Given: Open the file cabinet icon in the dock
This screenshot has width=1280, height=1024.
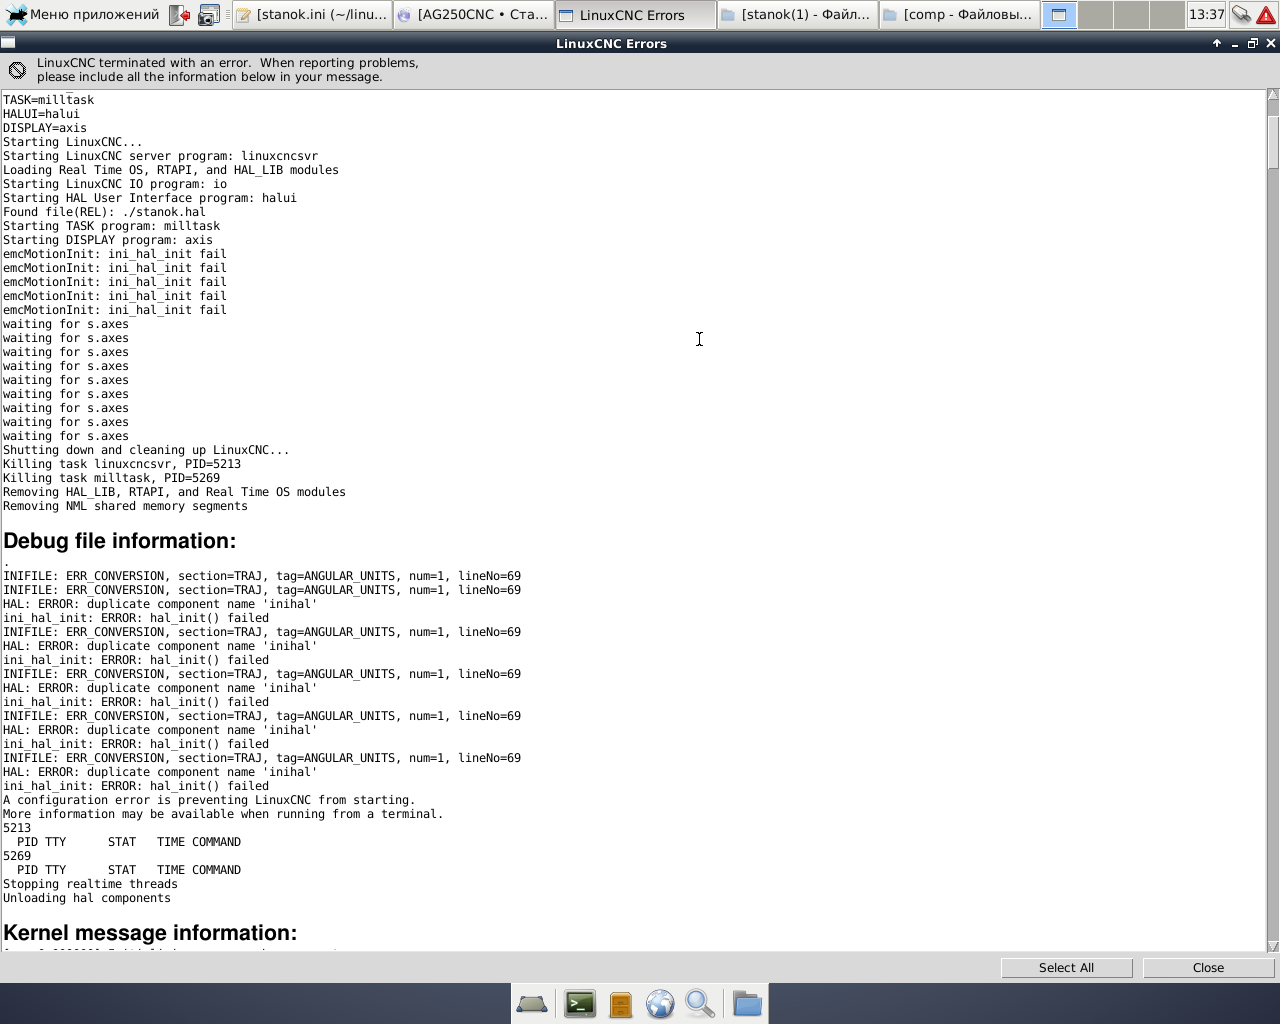Looking at the screenshot, I should (621, 1004).
